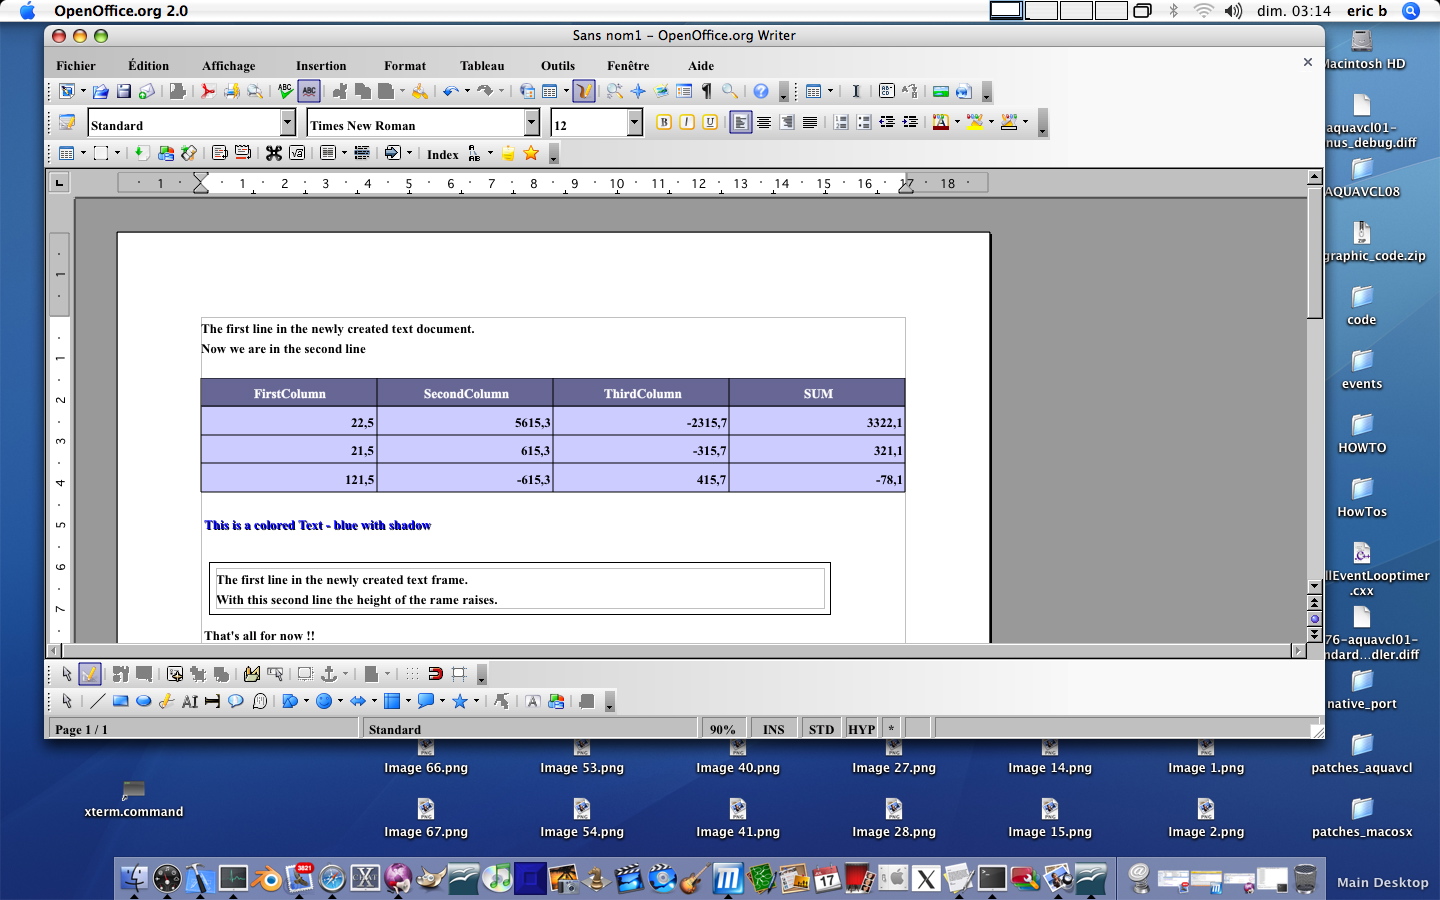Select the Ellipse drawing tool
This screenshot has width=1440, height=900.
[143, 702]
